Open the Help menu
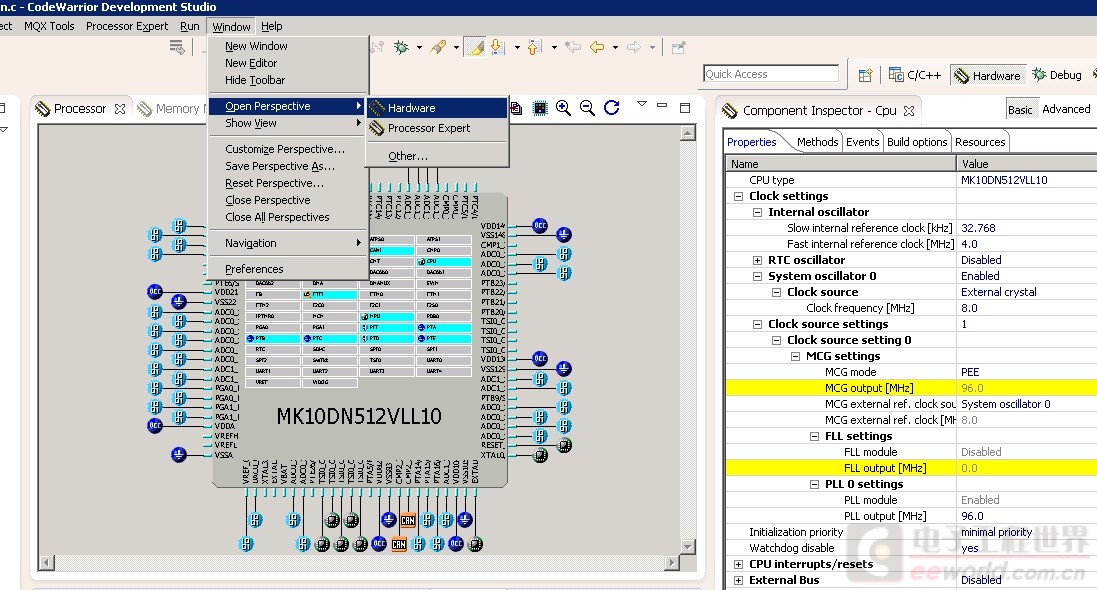The height and width of the screenshot is (590, 1097). [x=271, y=27]
